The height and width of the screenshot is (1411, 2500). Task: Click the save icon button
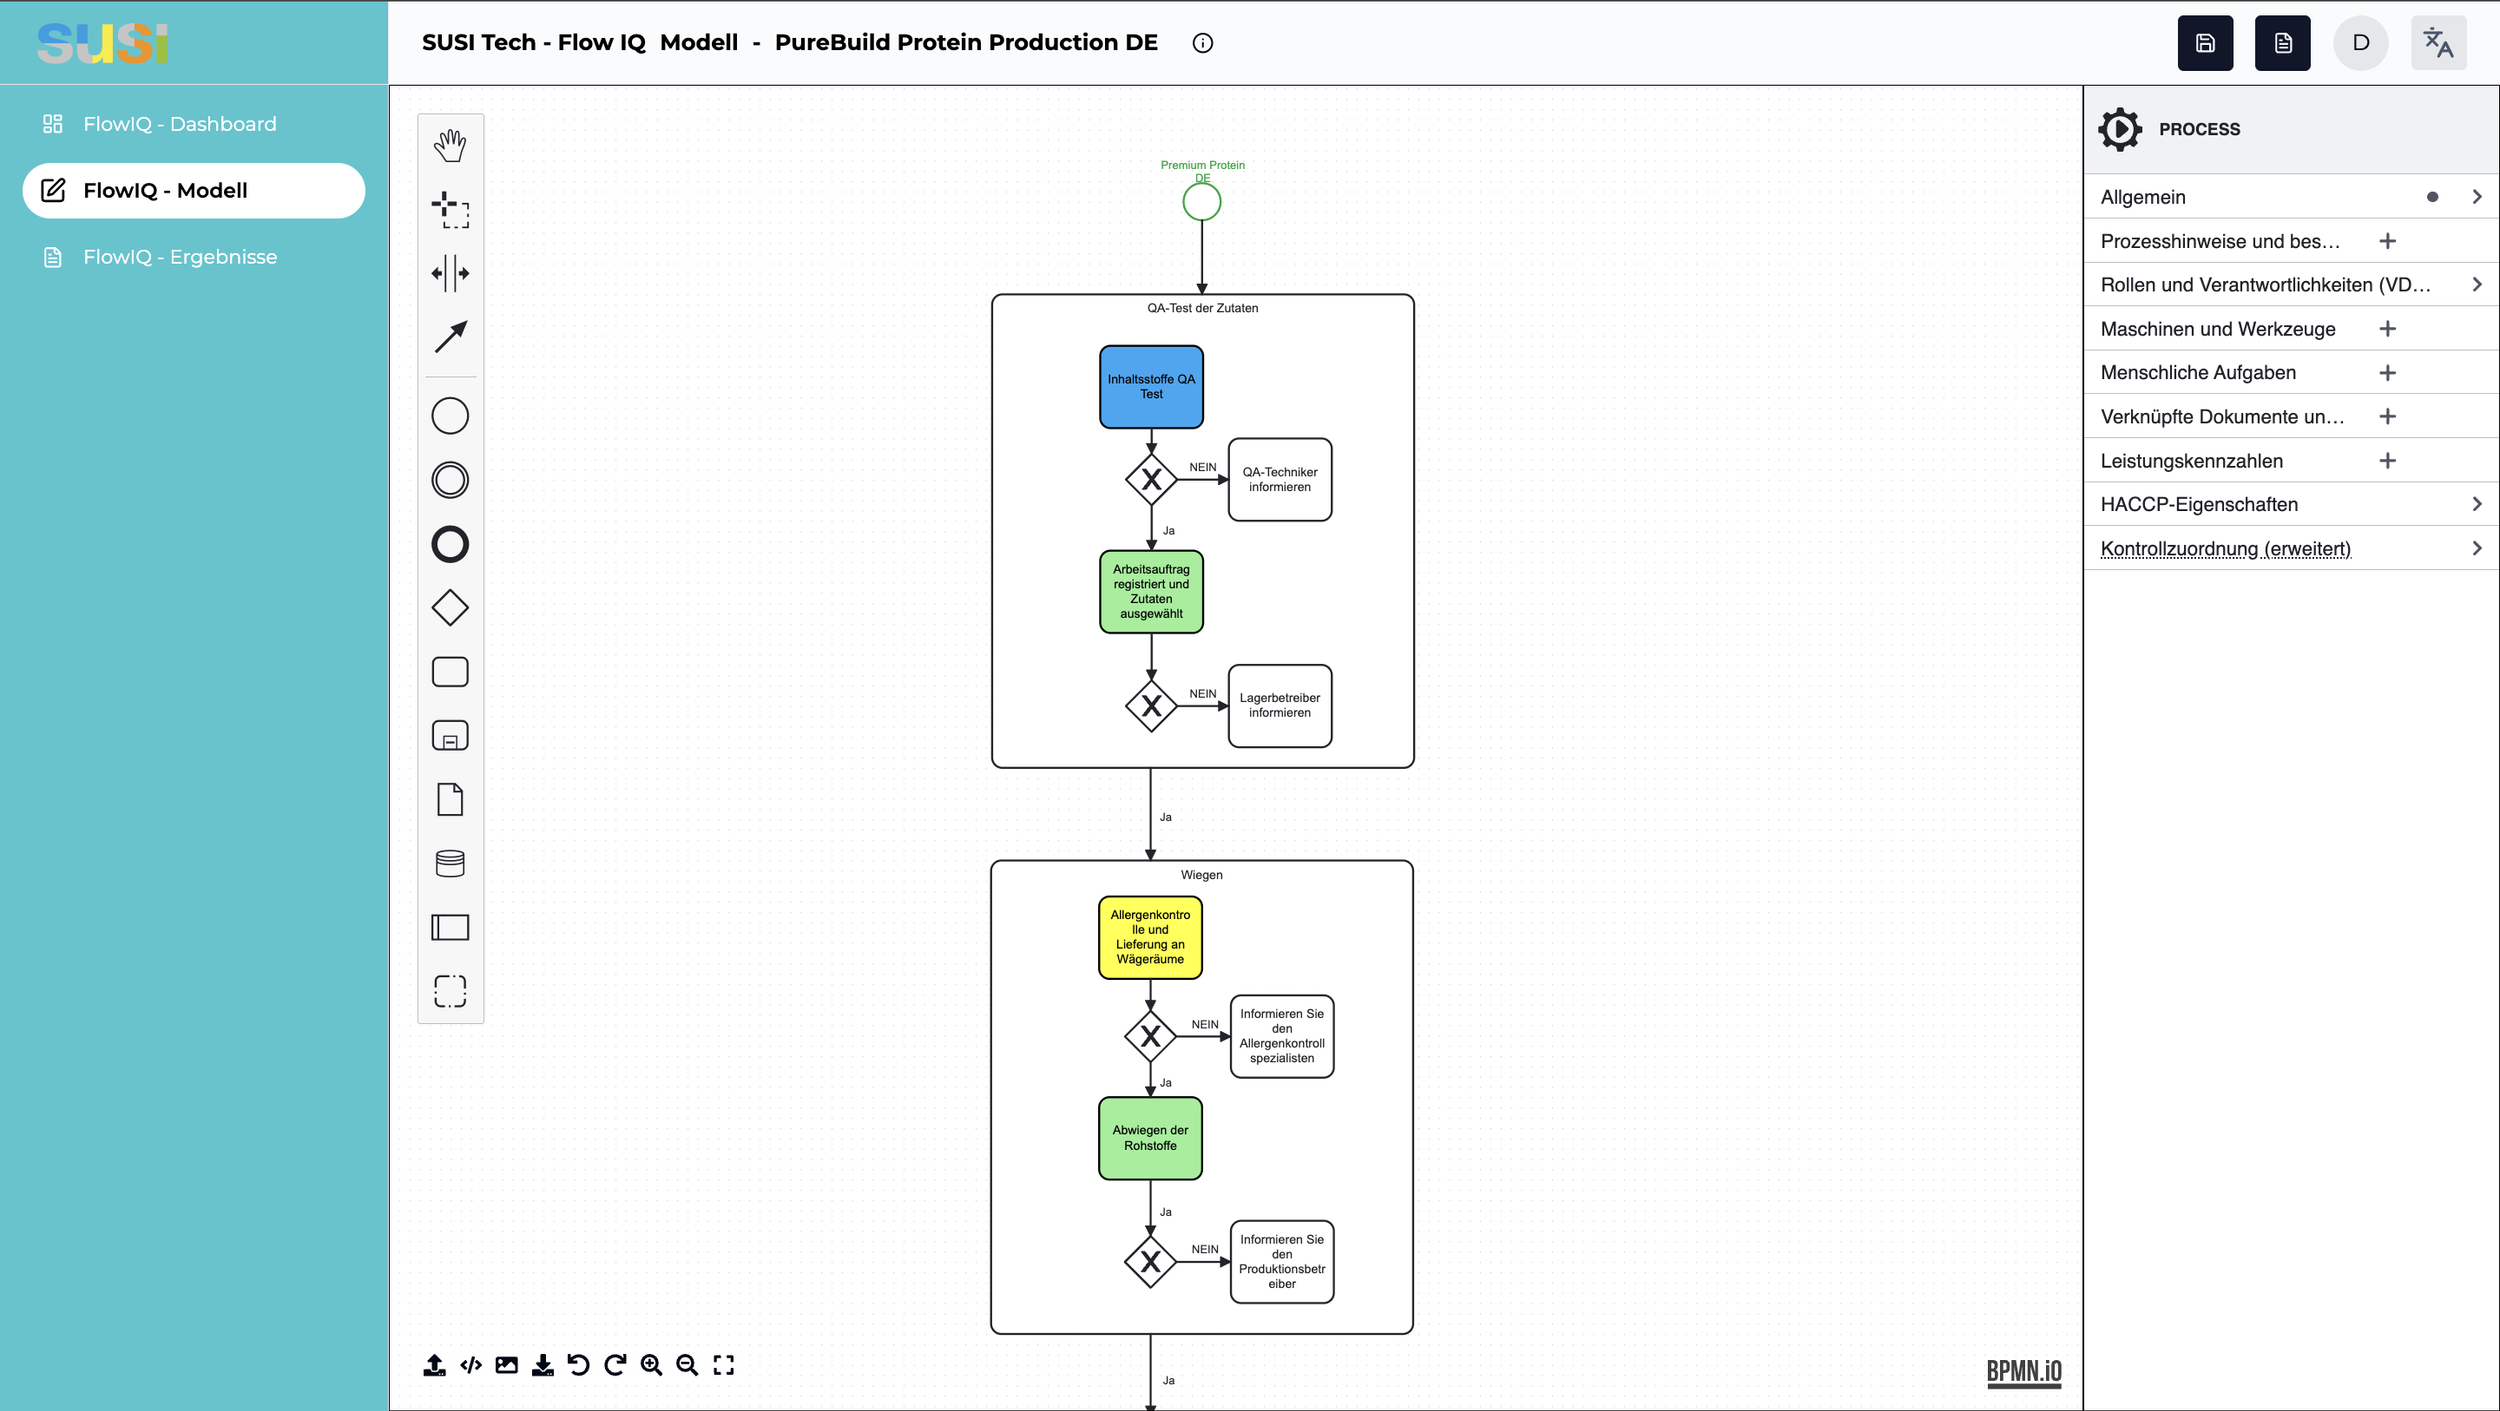pyautogui.click(x=2205, y=43)
